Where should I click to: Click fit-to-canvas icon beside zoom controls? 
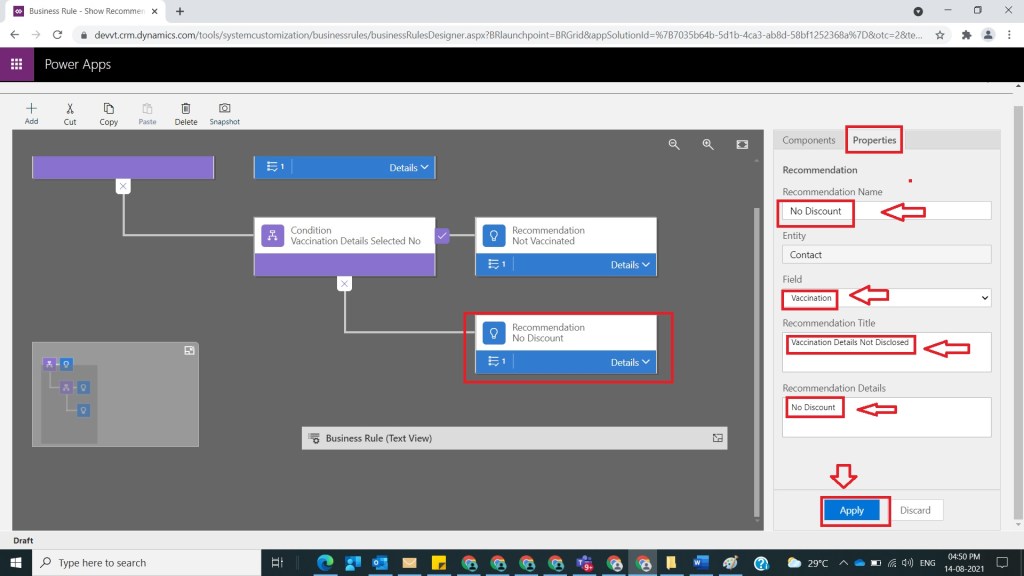[x=742, y=144]
